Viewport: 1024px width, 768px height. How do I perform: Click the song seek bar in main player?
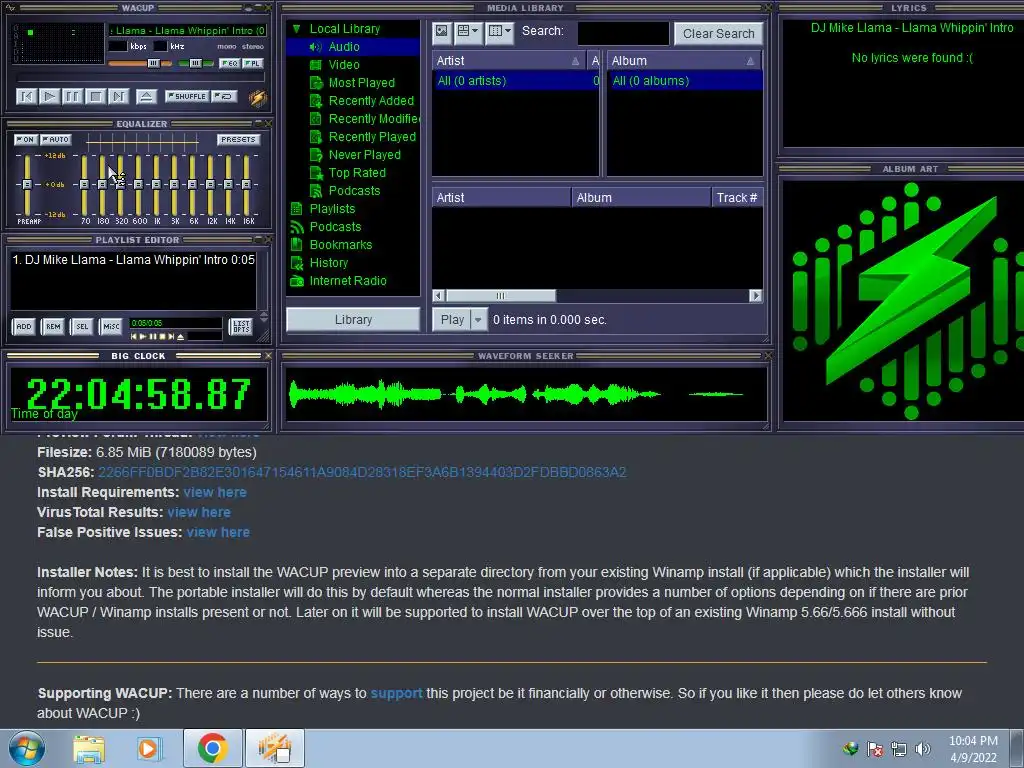point(140,78)
